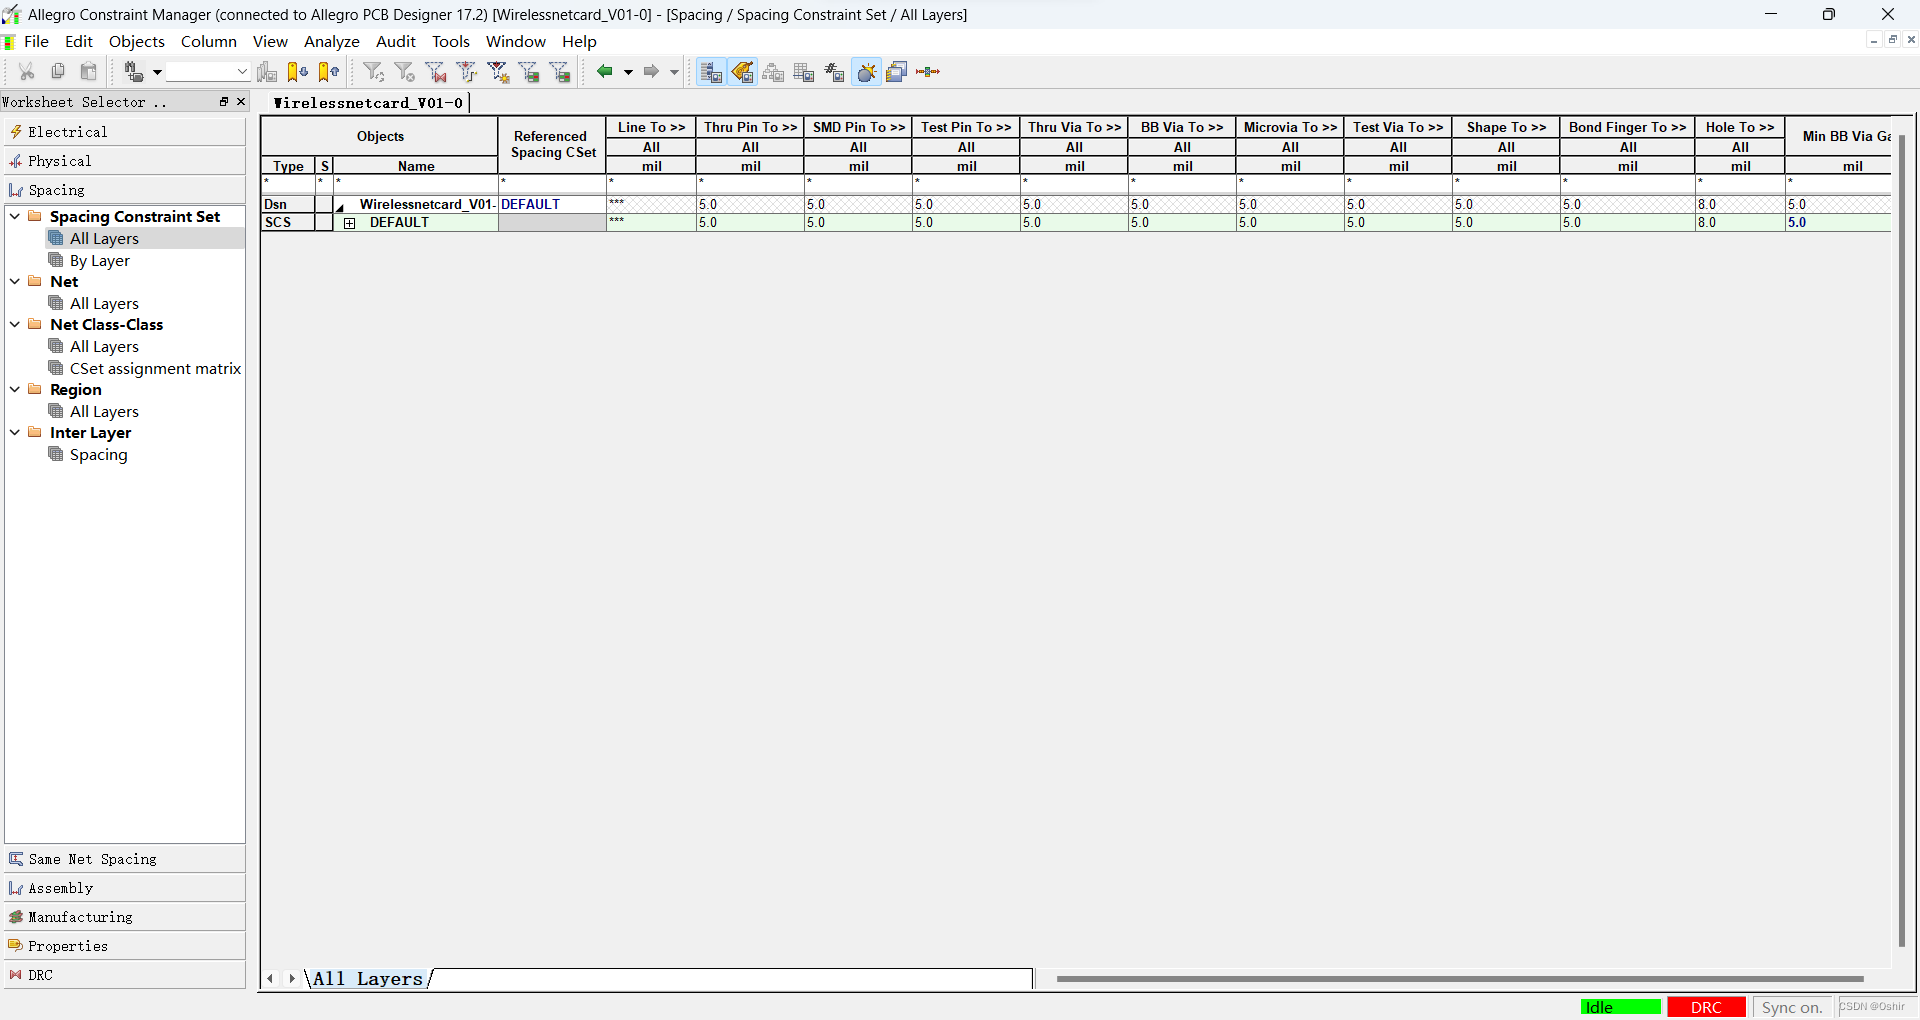Open the Audit menu
The height and width of the screenshot is (1020, 1920).
(395, 41)
